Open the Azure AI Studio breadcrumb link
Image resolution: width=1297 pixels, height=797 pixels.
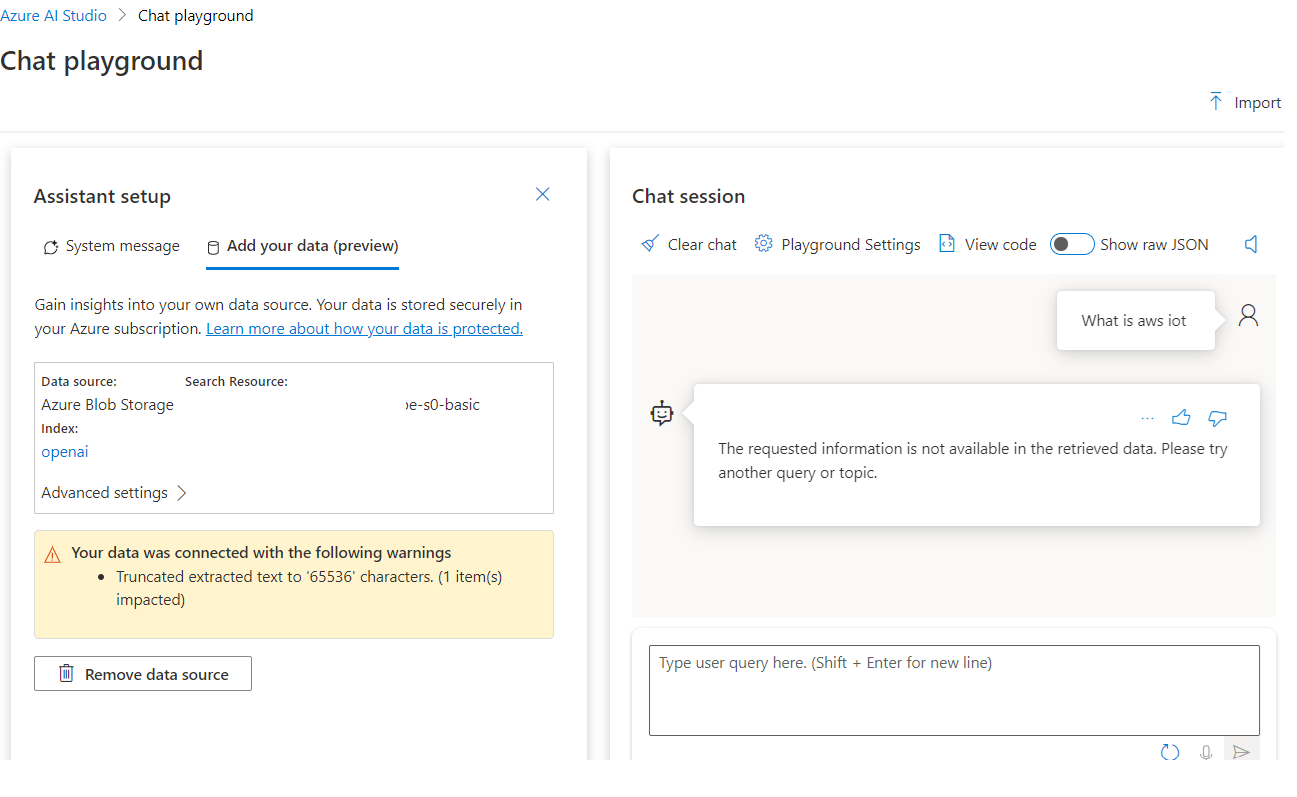click(53, 16)
